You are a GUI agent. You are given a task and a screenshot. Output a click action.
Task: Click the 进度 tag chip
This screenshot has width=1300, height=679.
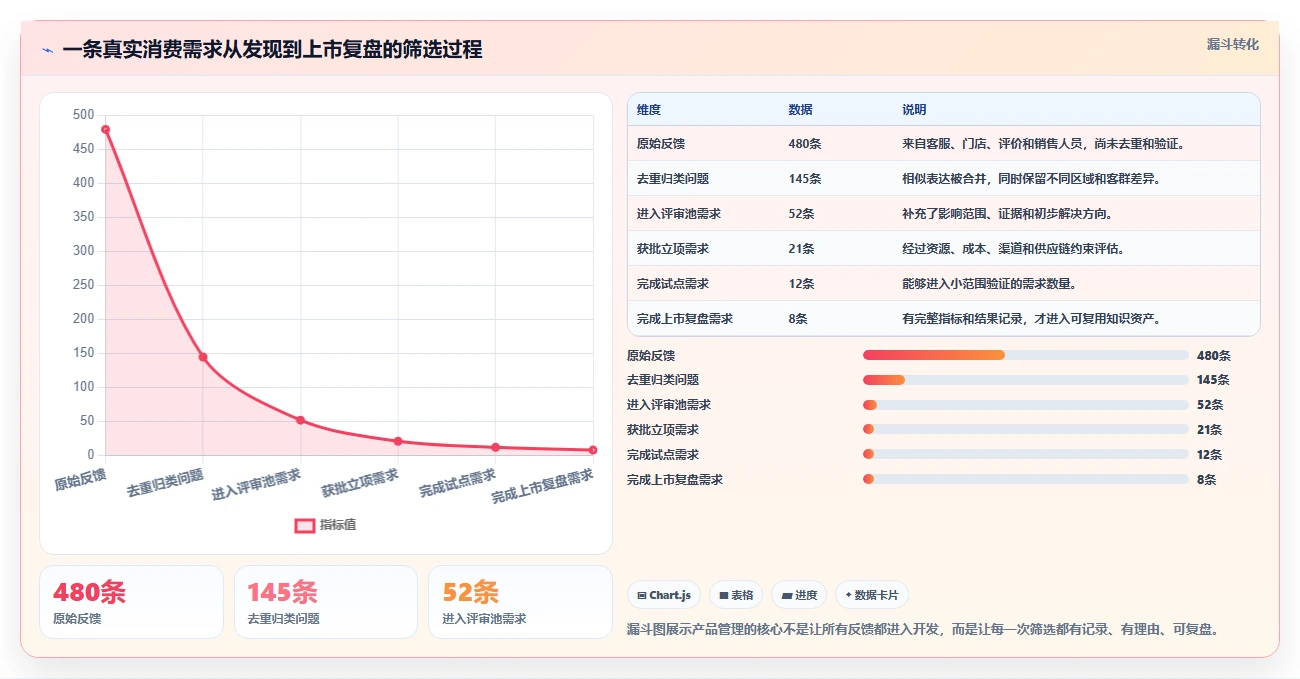tap(799, 595)
